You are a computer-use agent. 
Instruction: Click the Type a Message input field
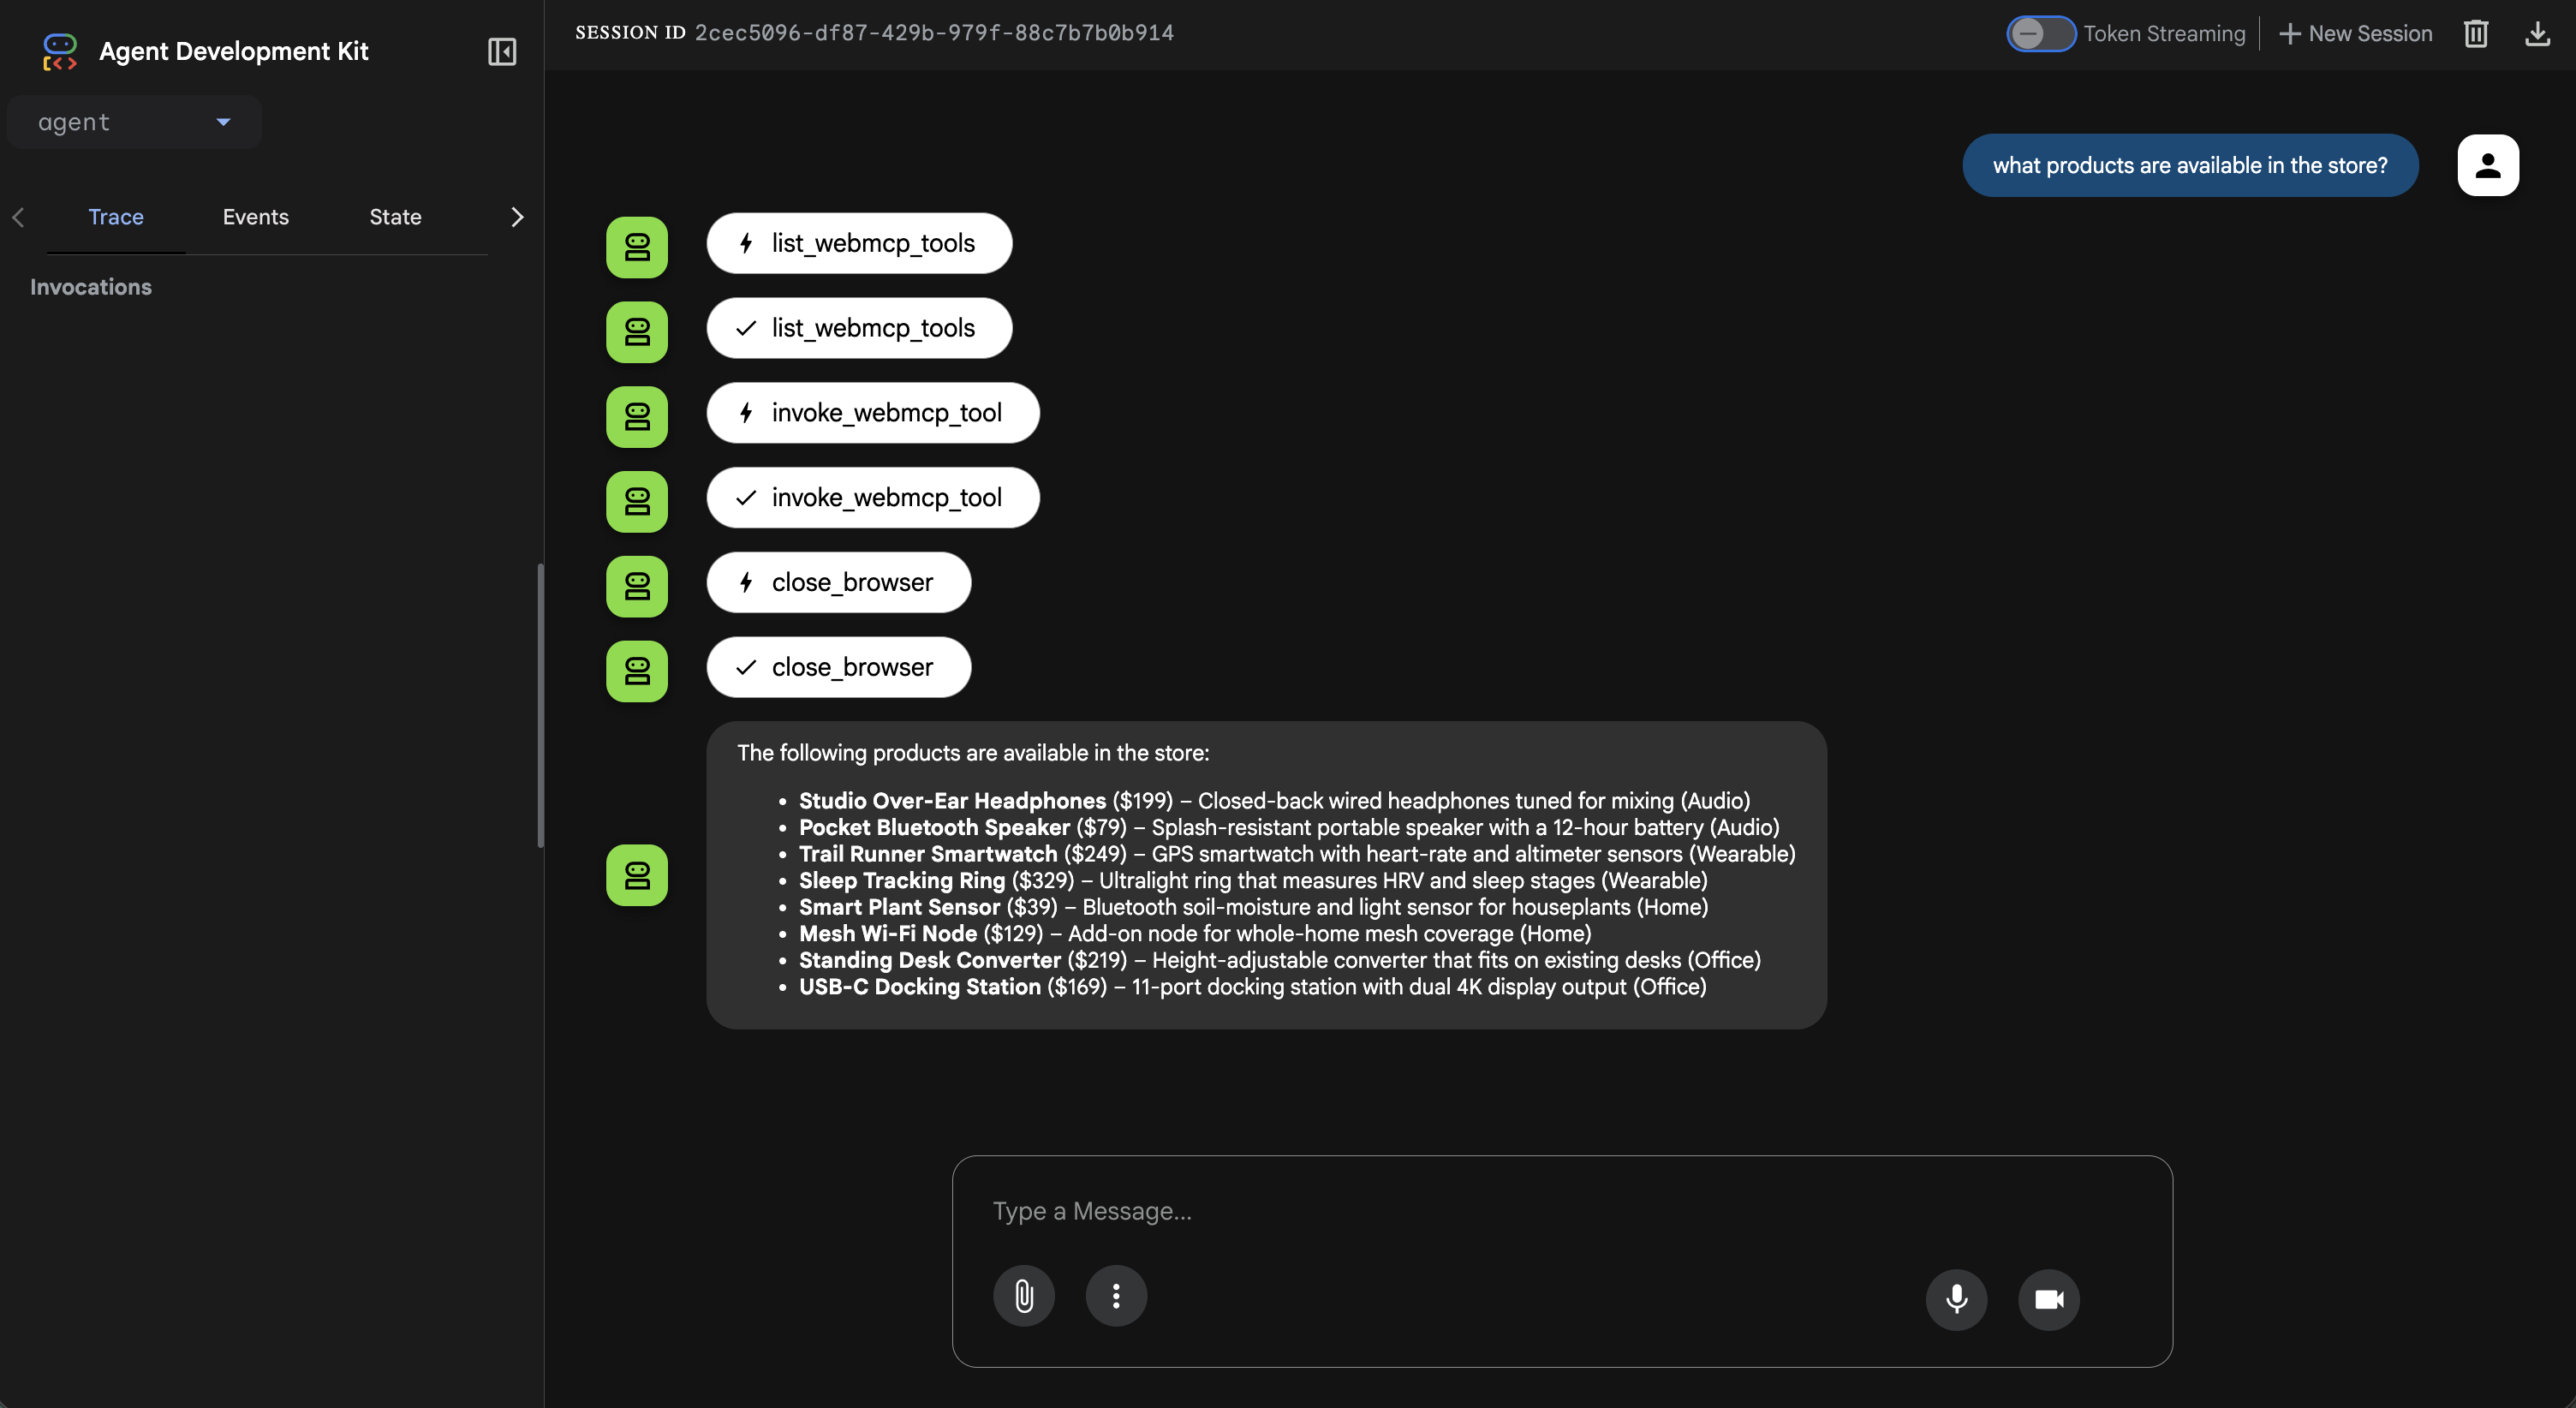[x=1560, y=1211]
